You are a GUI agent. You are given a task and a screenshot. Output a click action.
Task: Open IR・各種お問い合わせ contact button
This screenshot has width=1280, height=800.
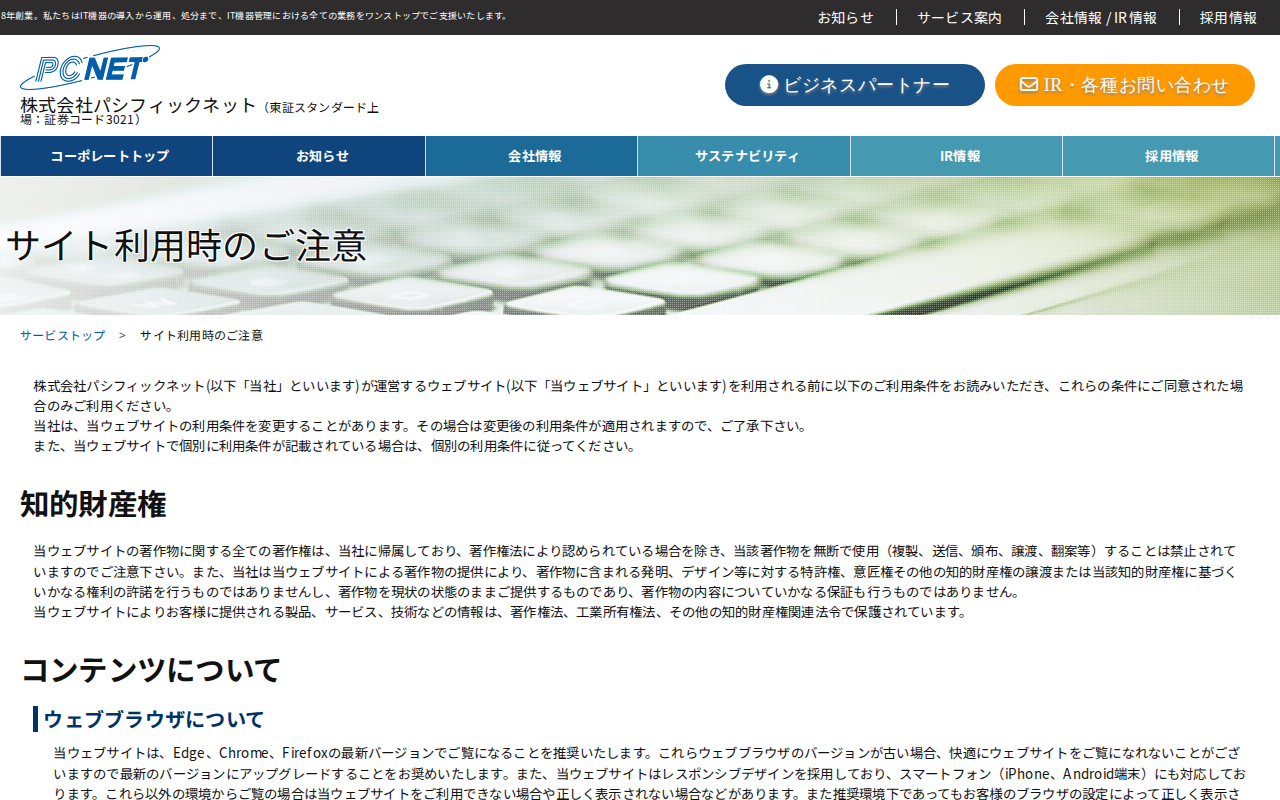click(x=1125, y=85)
